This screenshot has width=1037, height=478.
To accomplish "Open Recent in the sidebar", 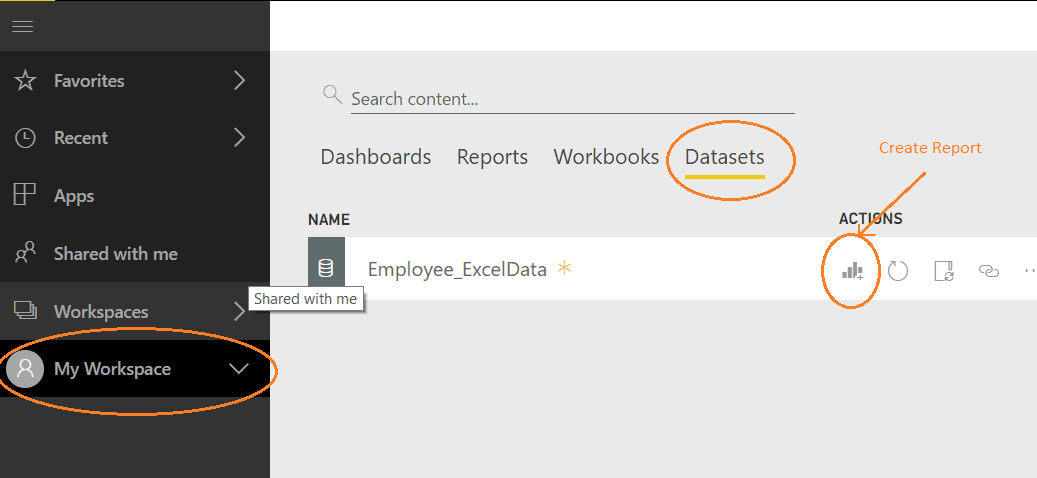I will pos(134,138).
